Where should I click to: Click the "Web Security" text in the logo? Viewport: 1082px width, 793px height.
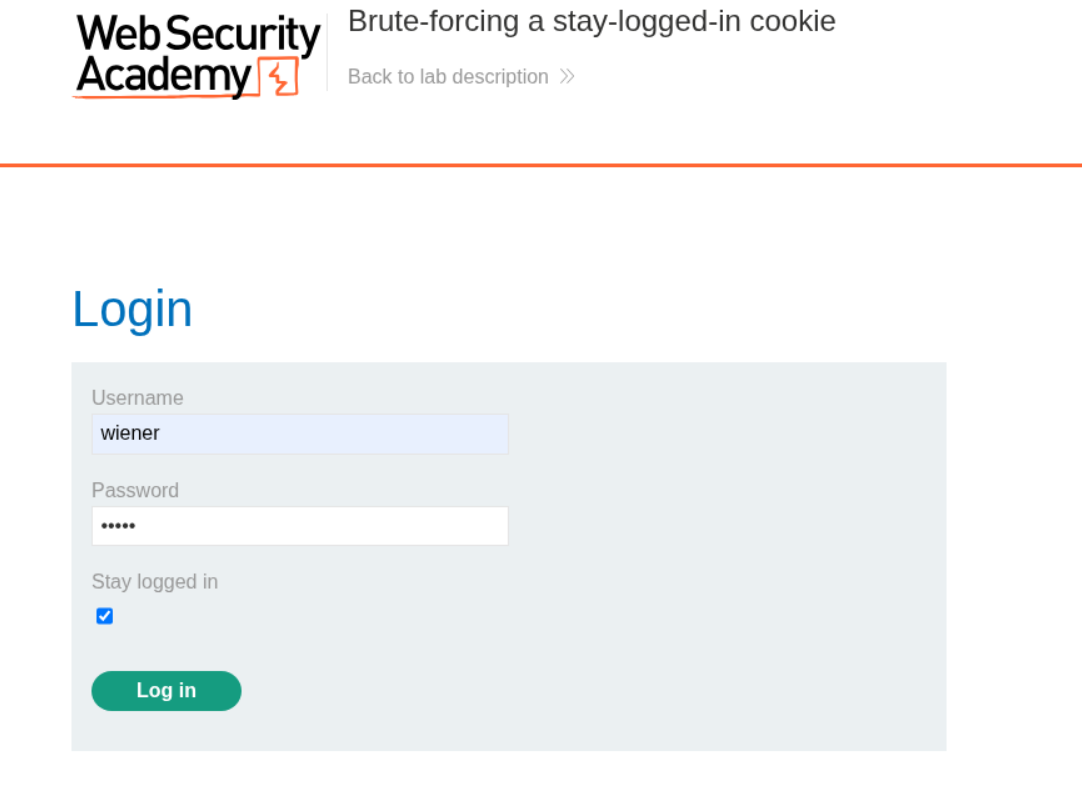click(x=198, y=34)
